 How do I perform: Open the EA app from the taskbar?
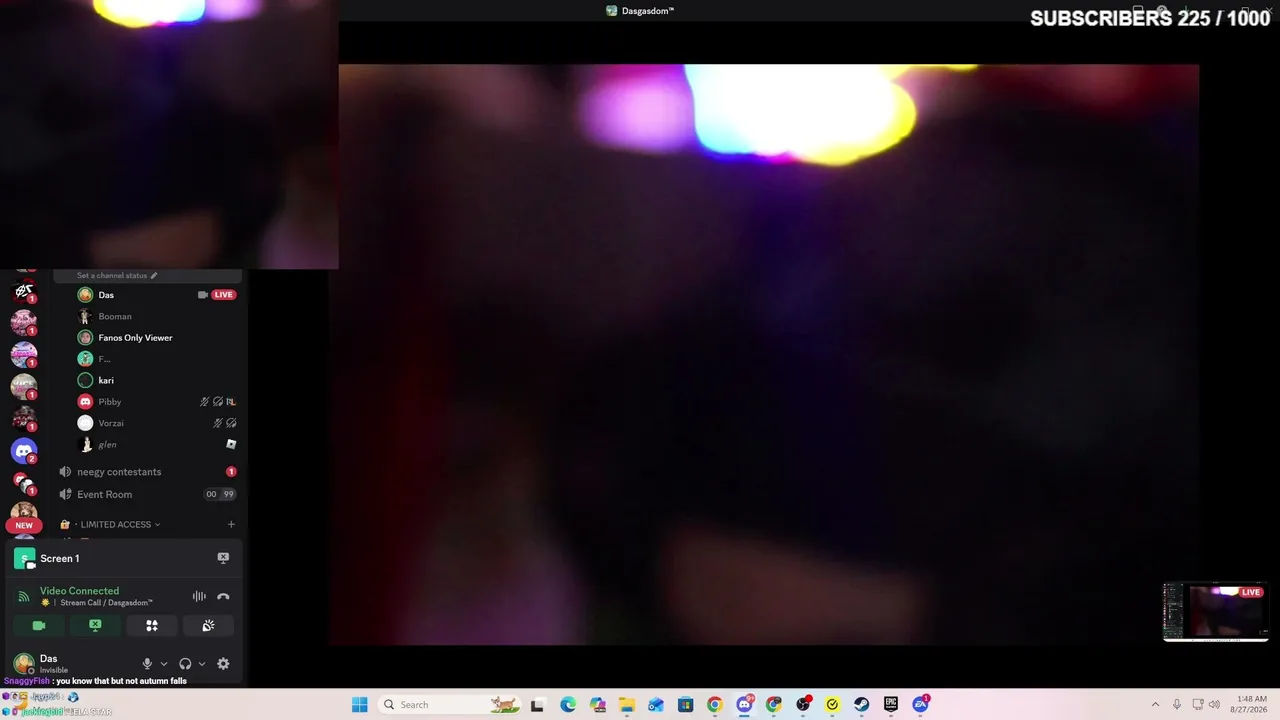click(920, 705)
